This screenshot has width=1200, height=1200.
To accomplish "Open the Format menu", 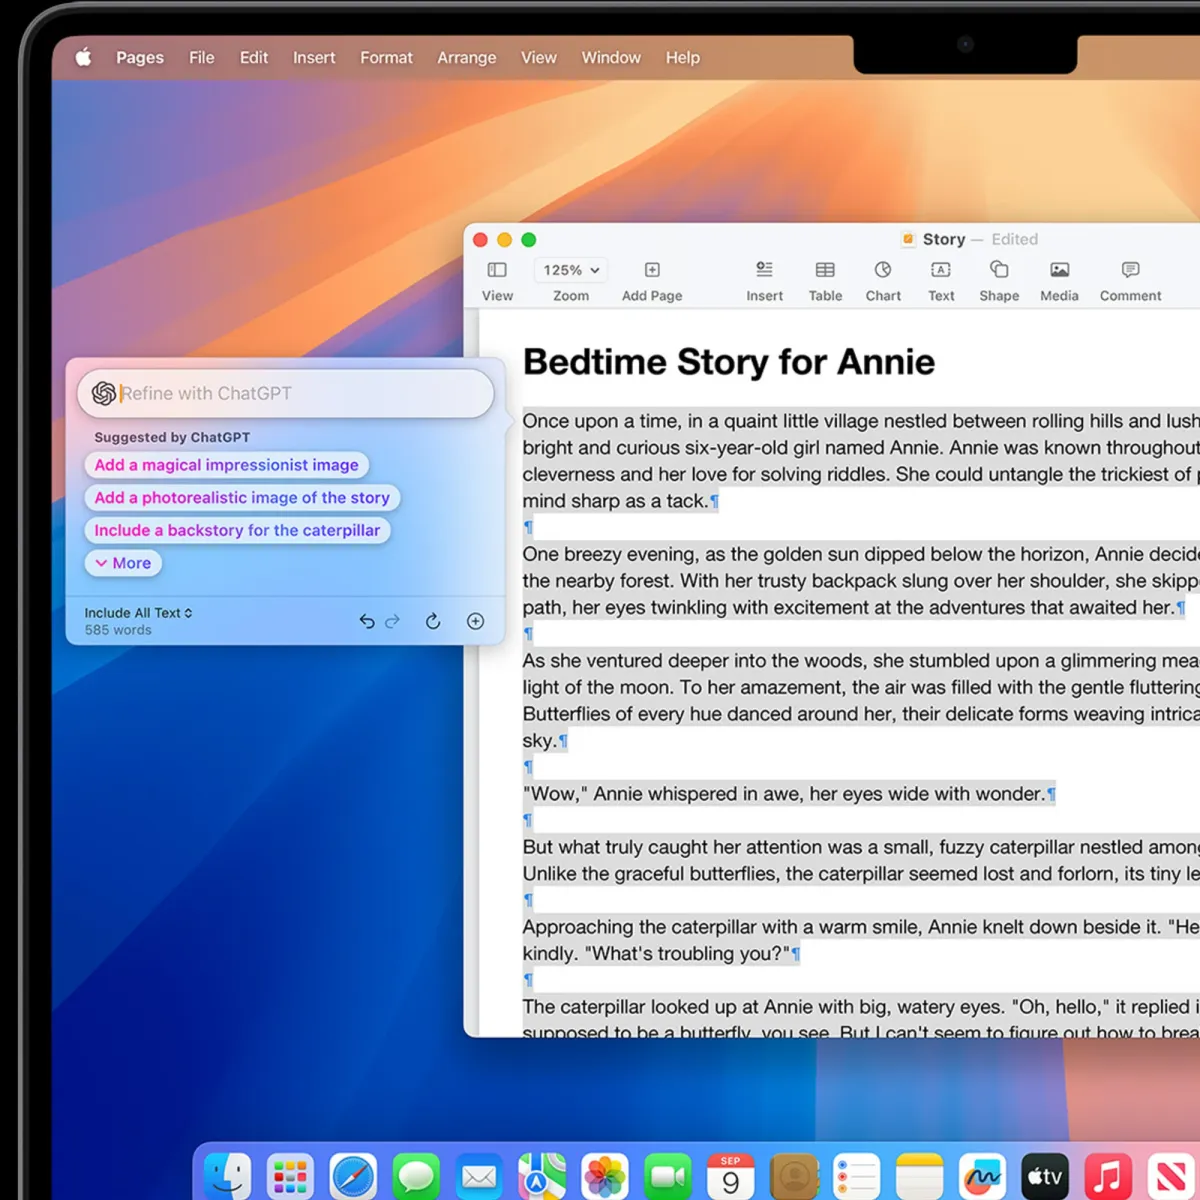I will [x=386, y=57].
